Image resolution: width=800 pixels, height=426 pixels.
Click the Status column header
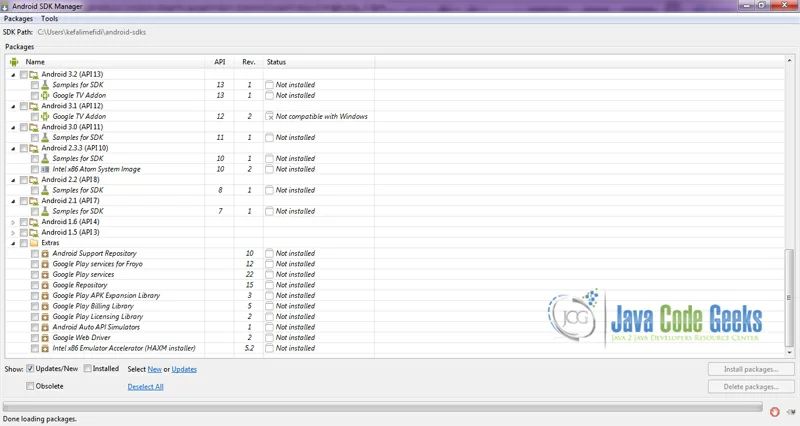[319, 62]
